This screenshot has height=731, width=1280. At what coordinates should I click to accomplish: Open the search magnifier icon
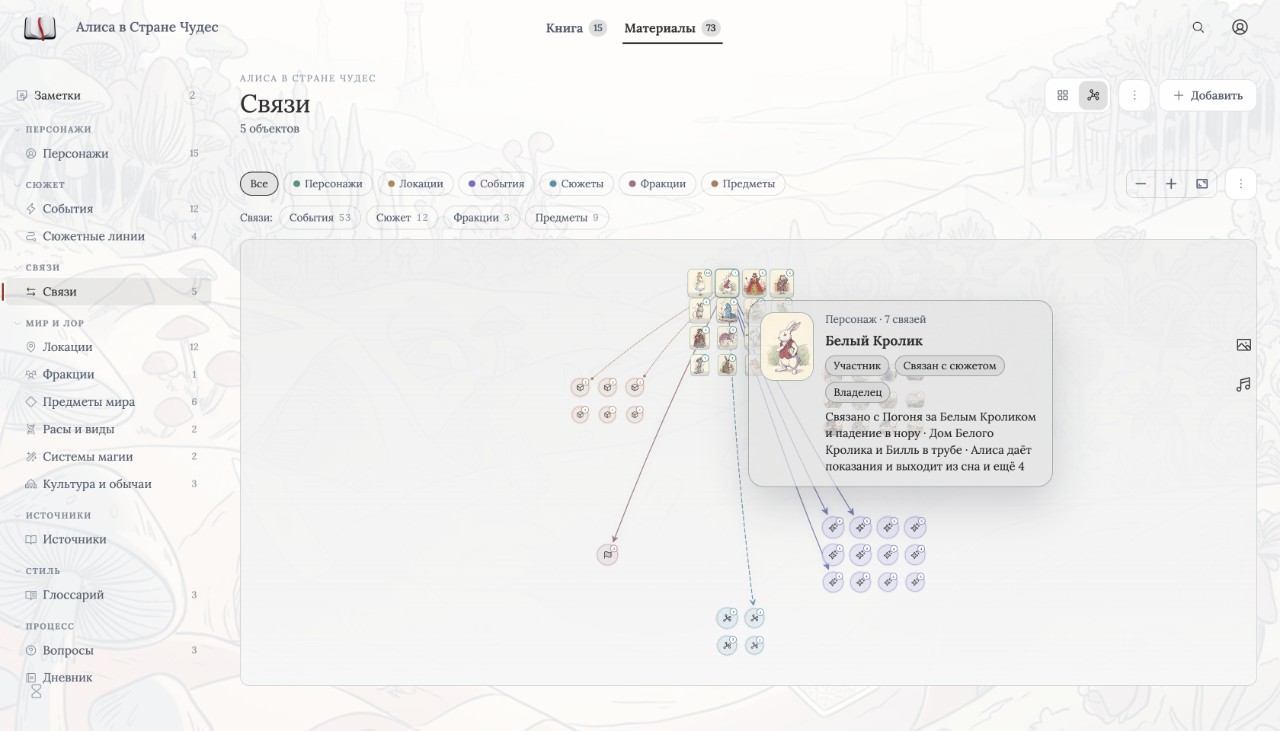tap(1198, 28)
